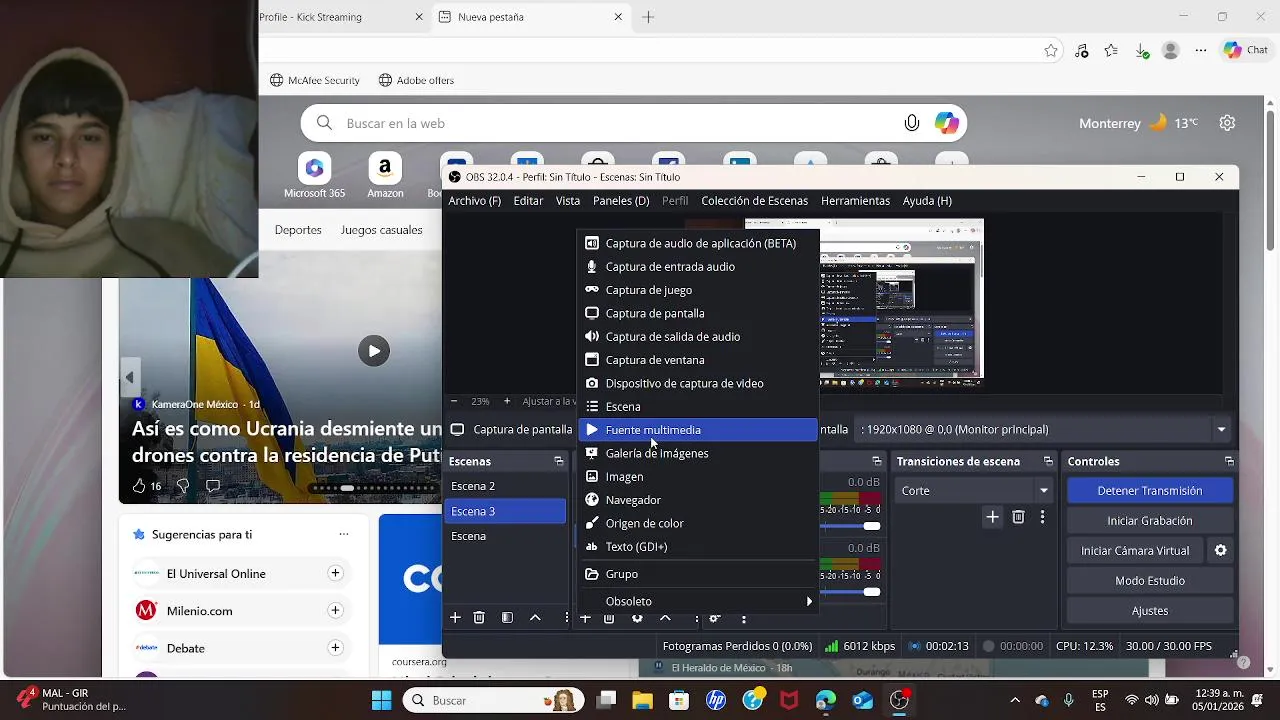Click the voice search microphone in Edge
Viewport: 1280px width, 720px height.
coord(912,123)
